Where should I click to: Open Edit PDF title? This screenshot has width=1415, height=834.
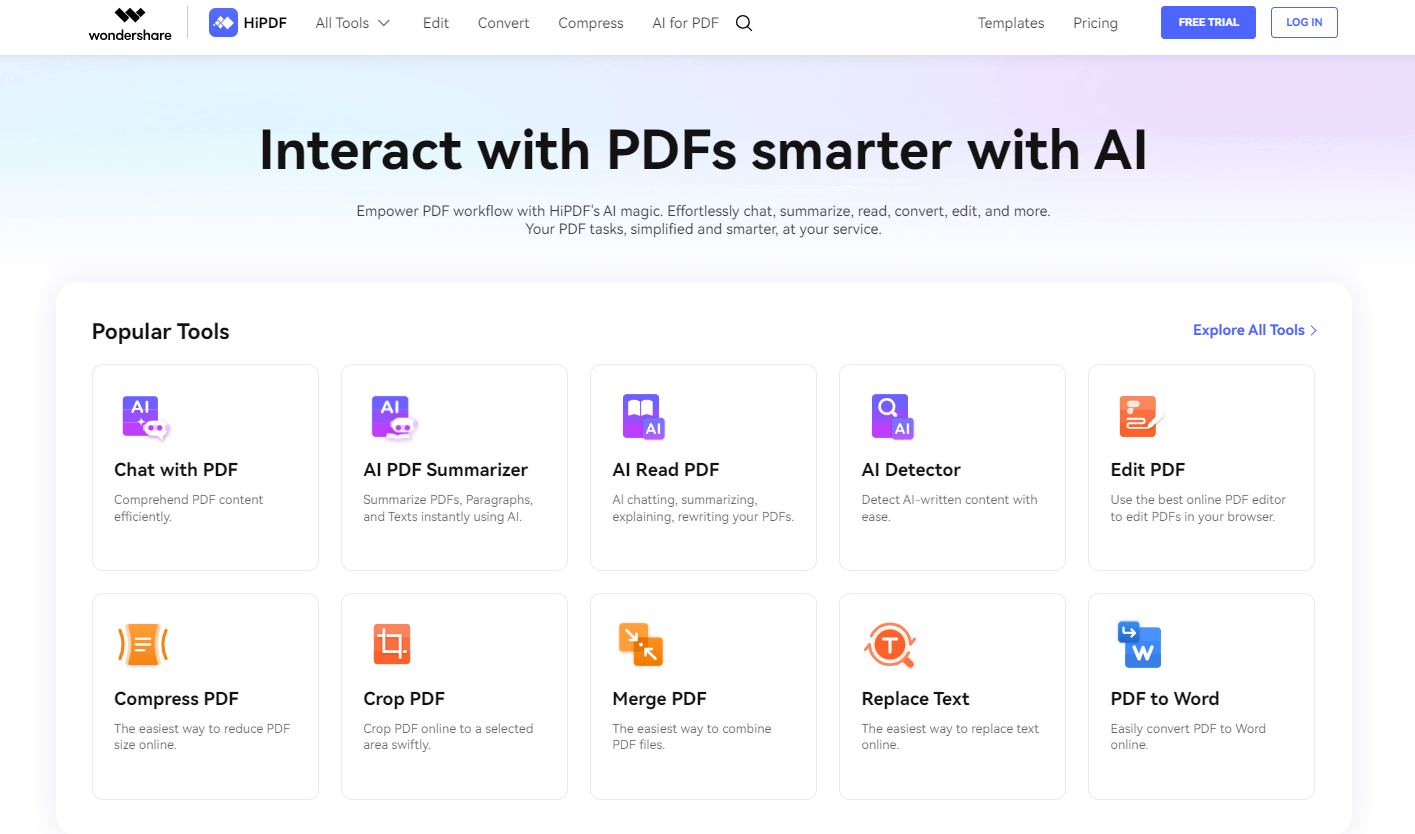1148,470
